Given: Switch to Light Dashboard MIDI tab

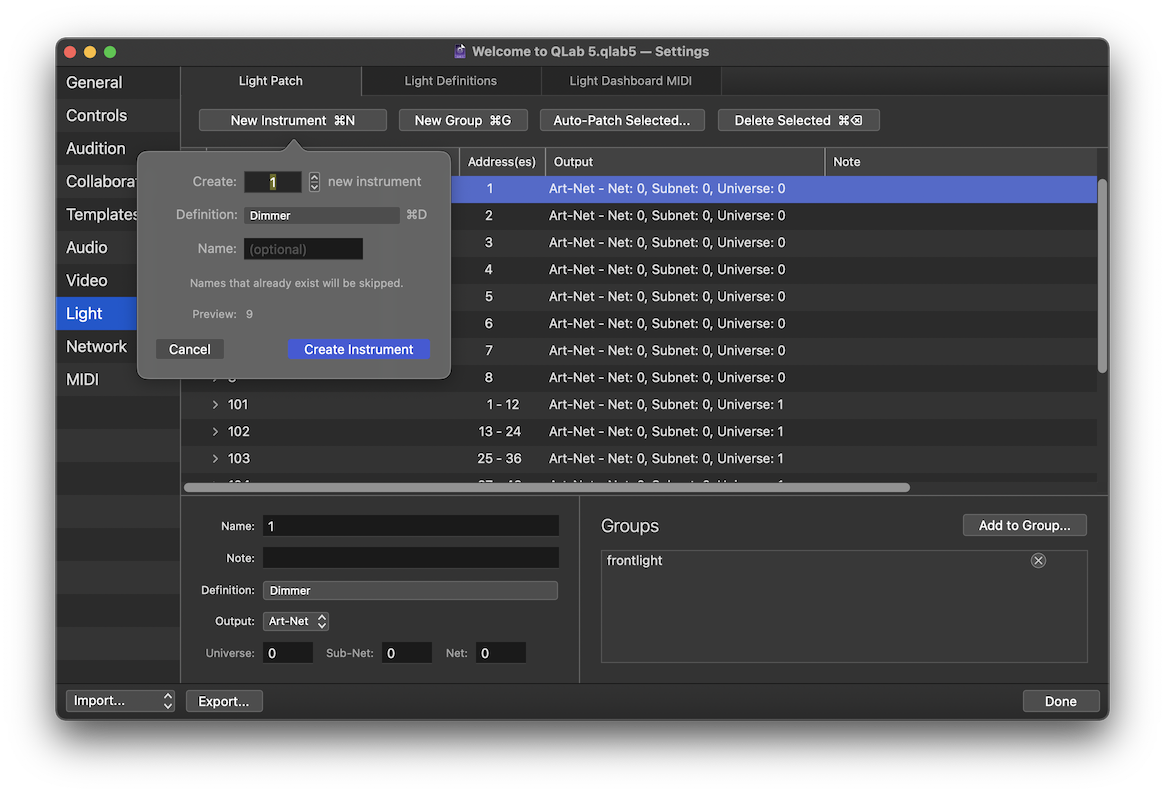Looking at the screenshot, I should 630,81.
